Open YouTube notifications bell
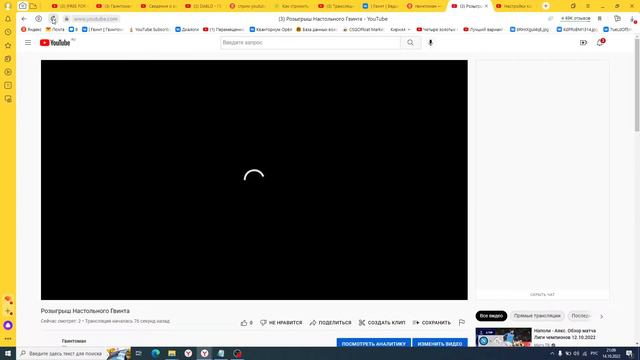Viewport: 640px width, 360px height. (600, 42)
